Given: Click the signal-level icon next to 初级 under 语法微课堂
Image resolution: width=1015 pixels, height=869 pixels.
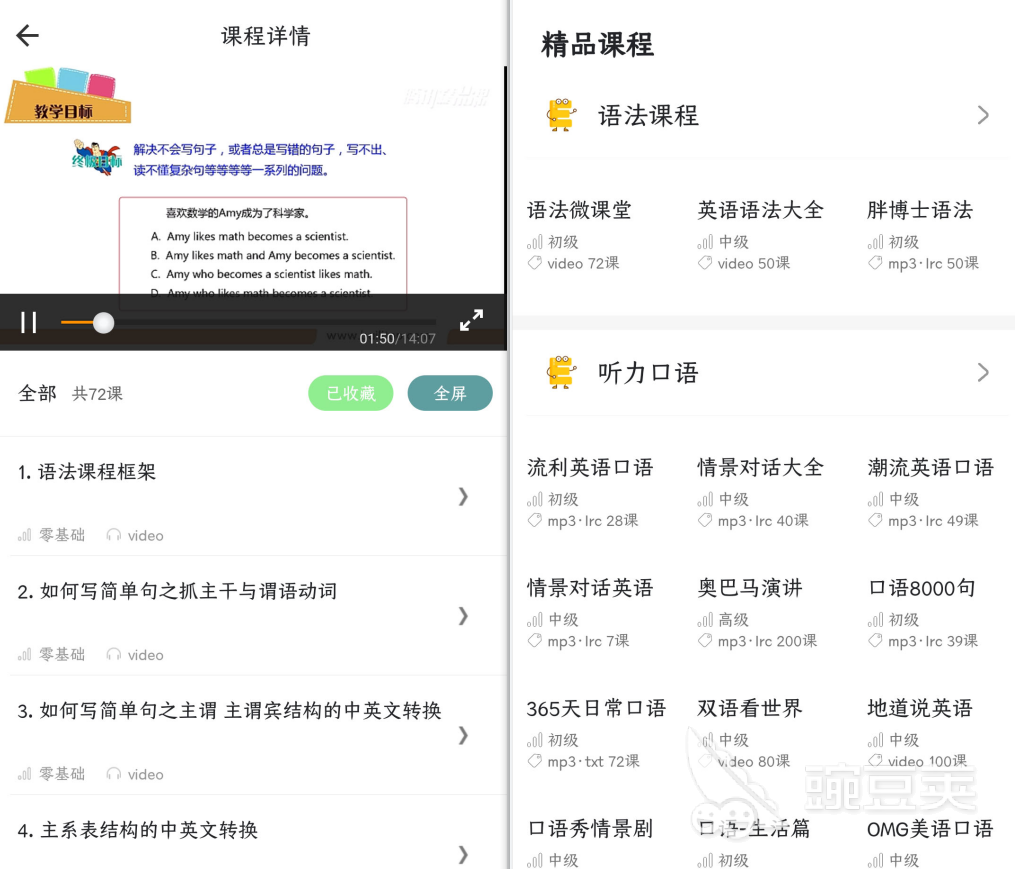Looking at the screenshot, I should point(534,242).
